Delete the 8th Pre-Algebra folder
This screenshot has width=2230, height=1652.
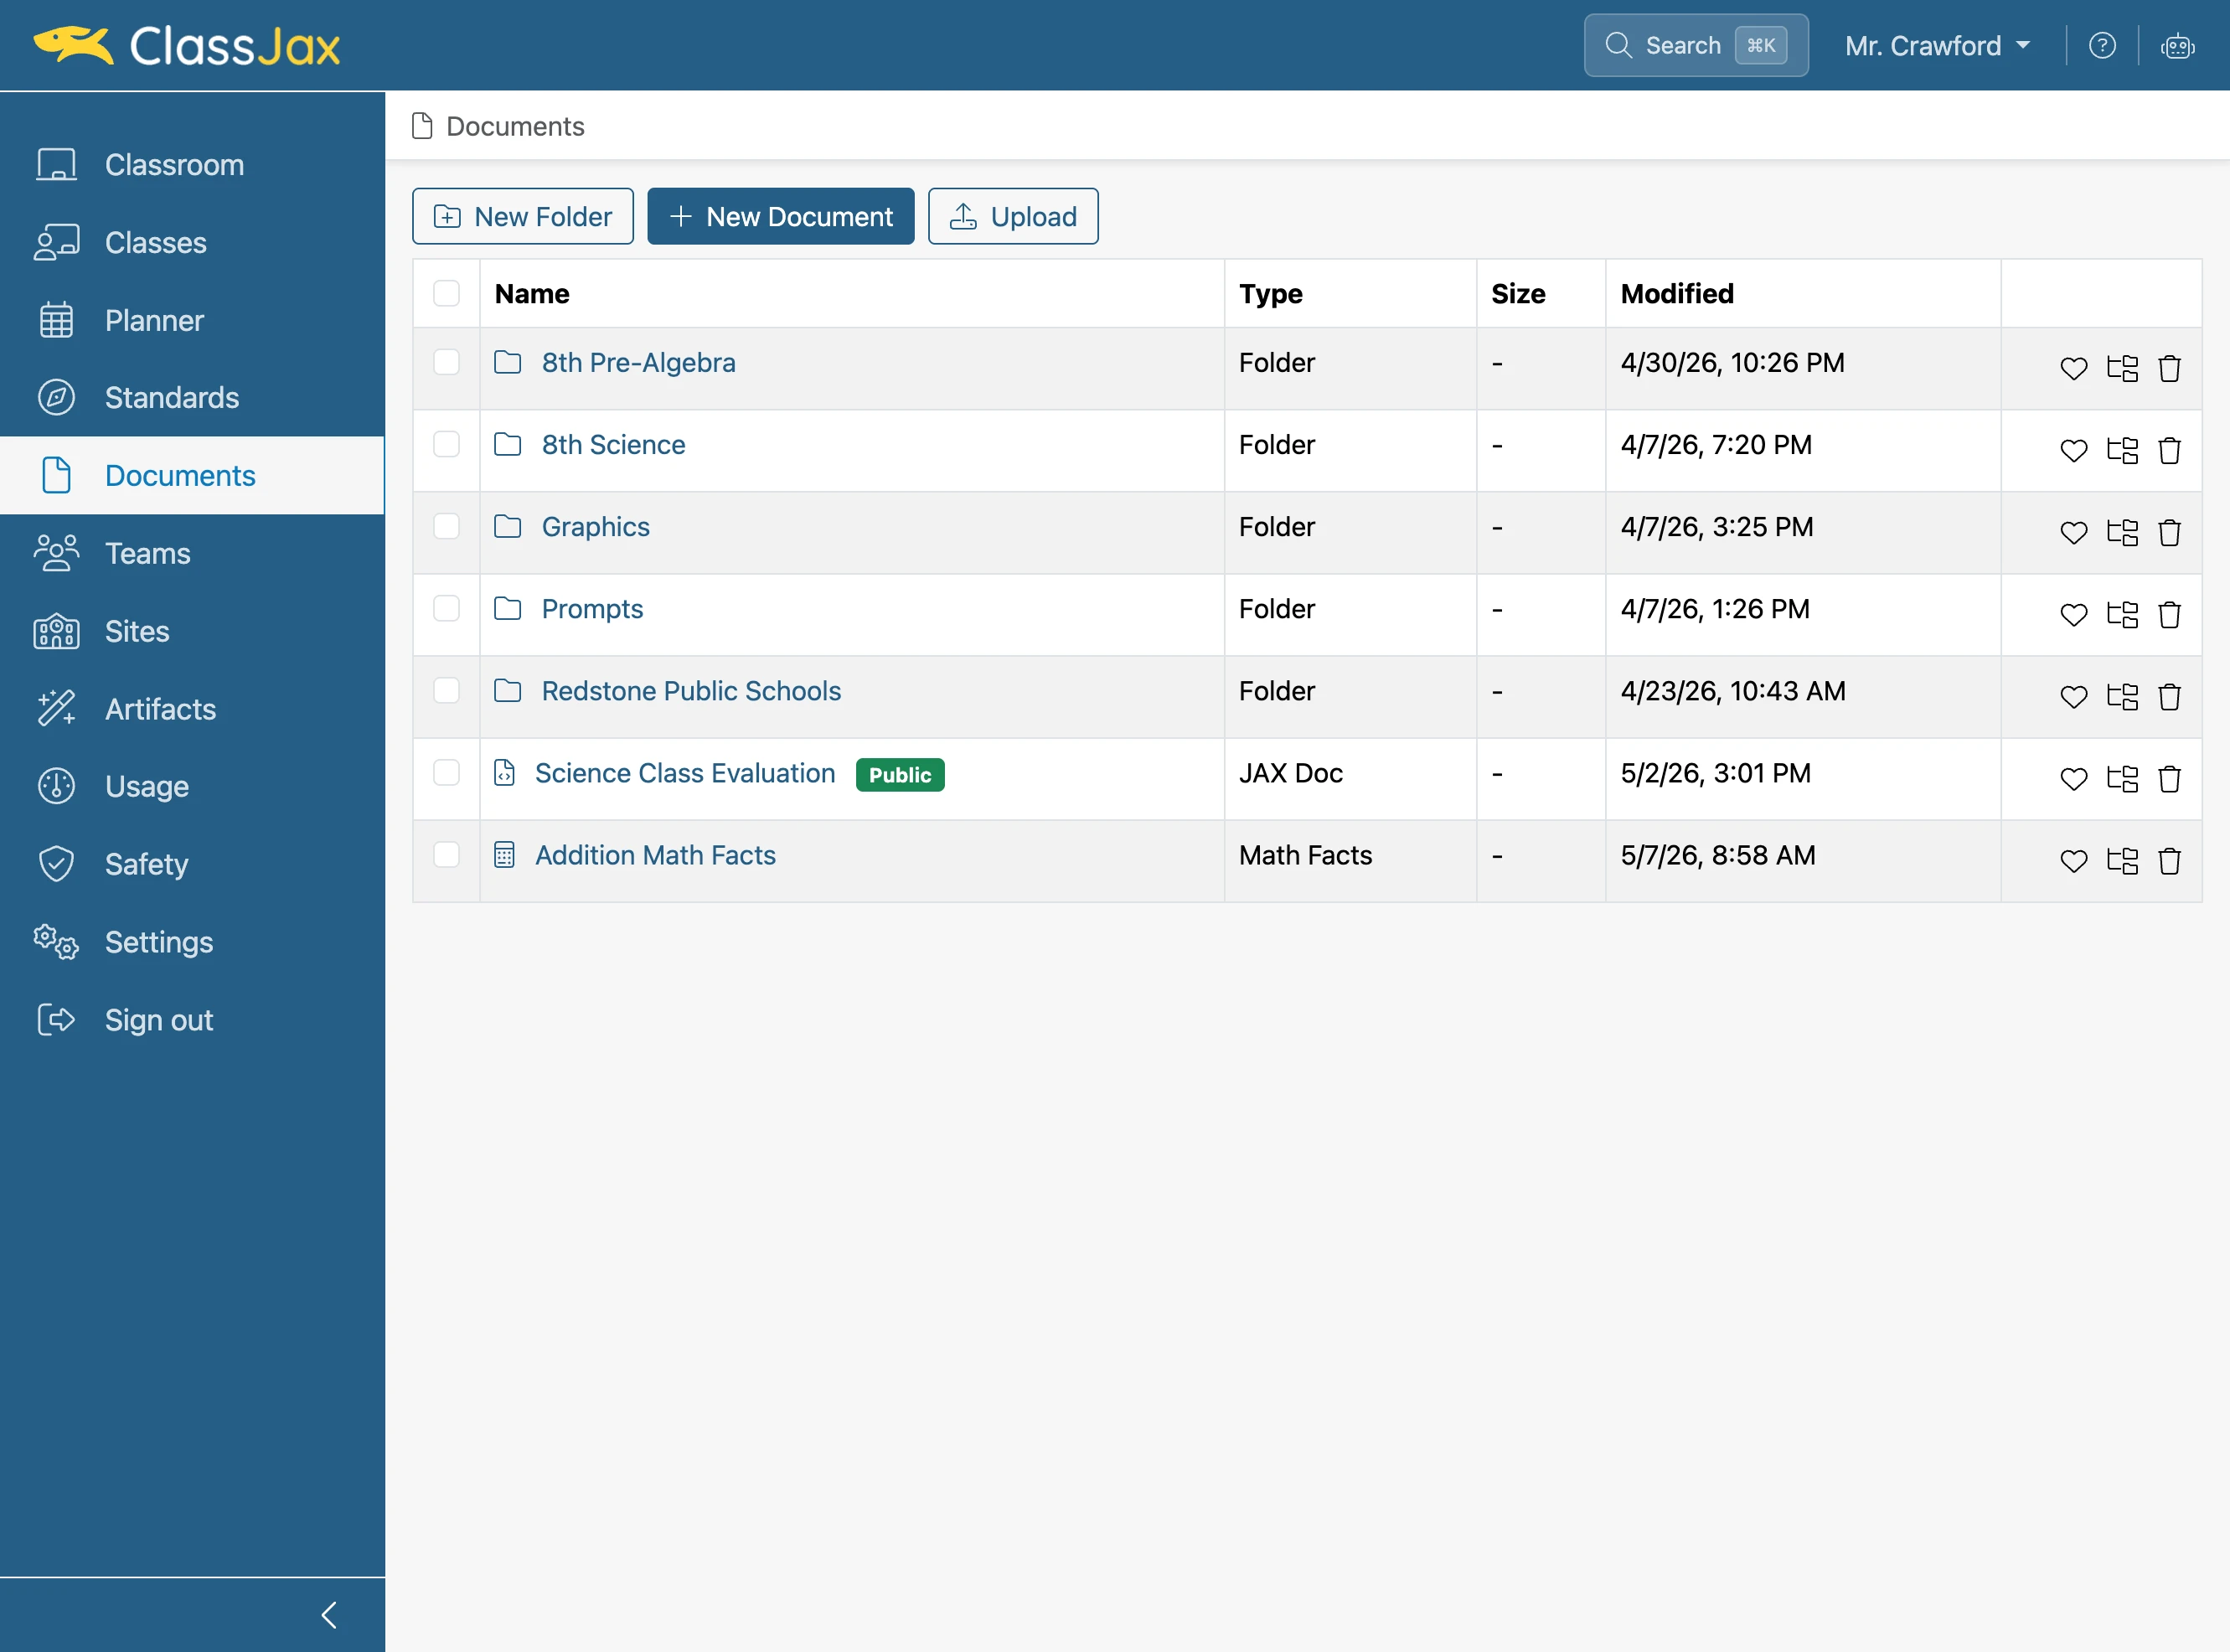2169,368
